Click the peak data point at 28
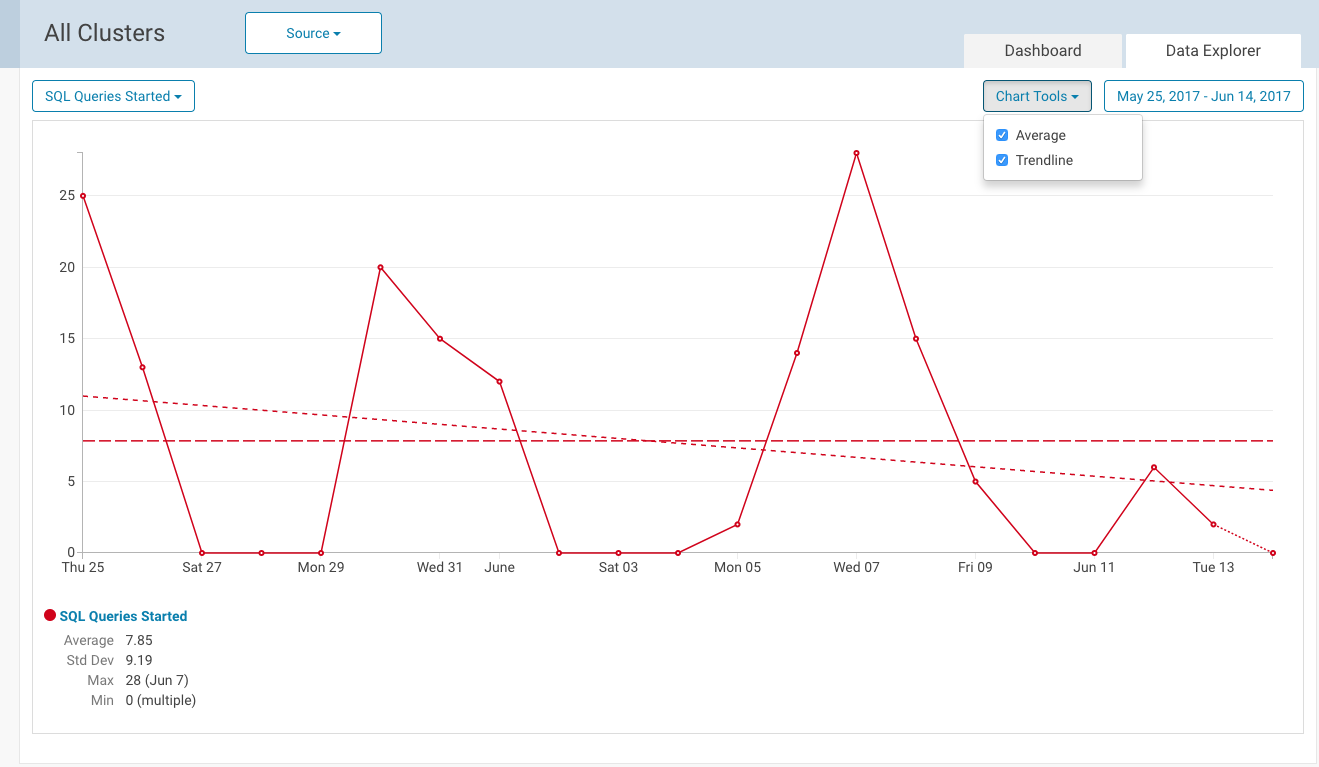This screenshot has height=767, width=1319. point(856,153)
